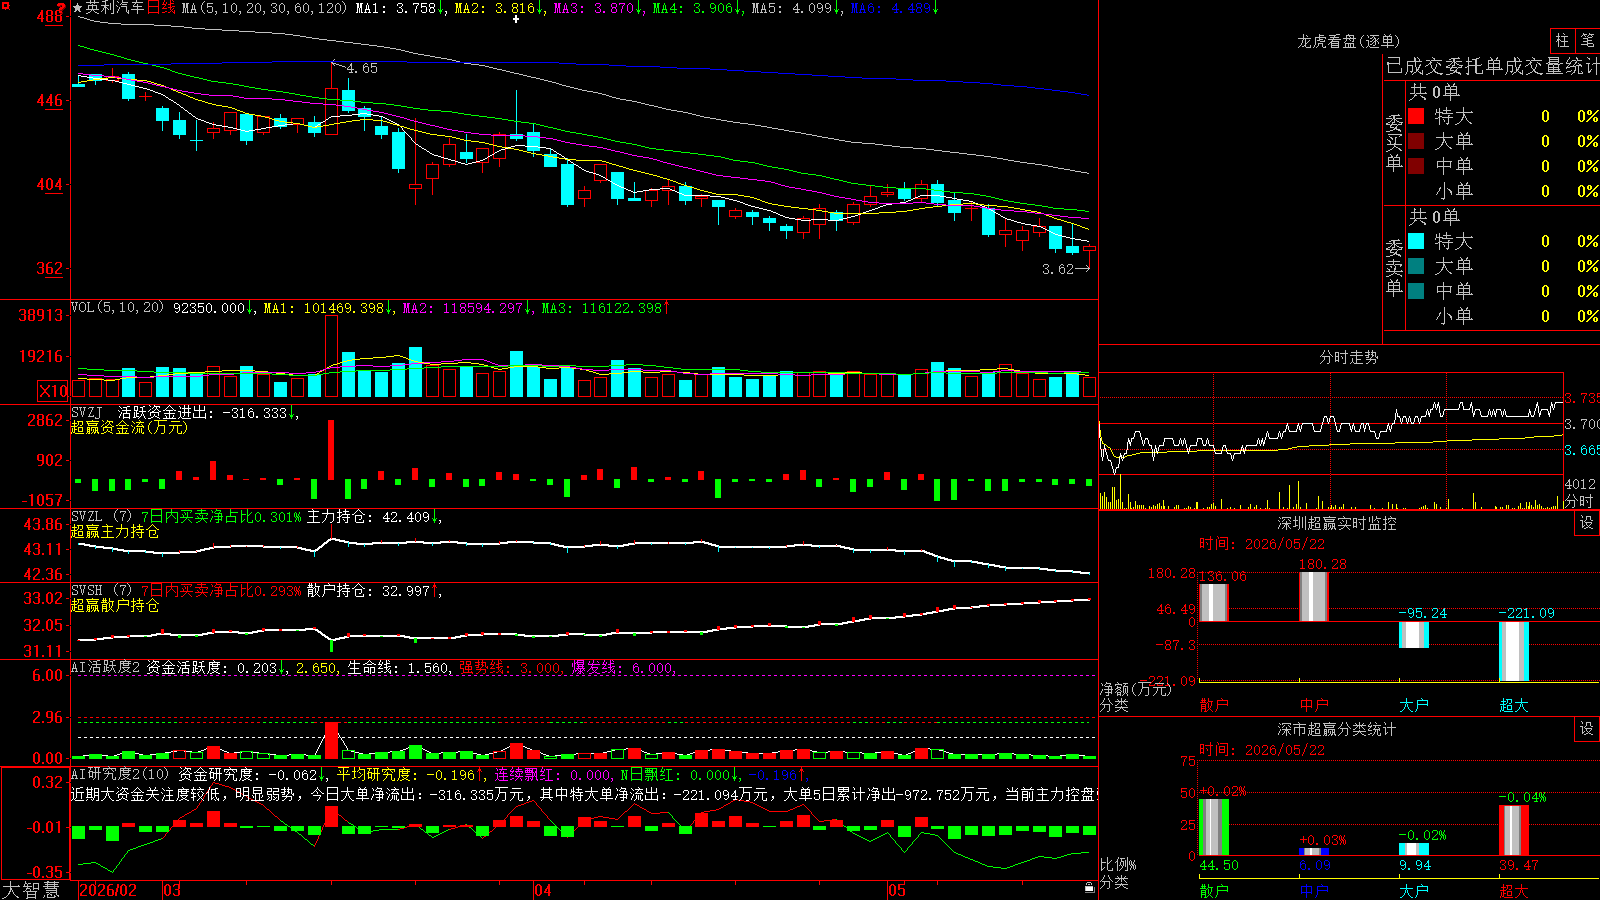
Task: Click the dark red 中单 swatch under 委买单
Action: point(1416,166)
